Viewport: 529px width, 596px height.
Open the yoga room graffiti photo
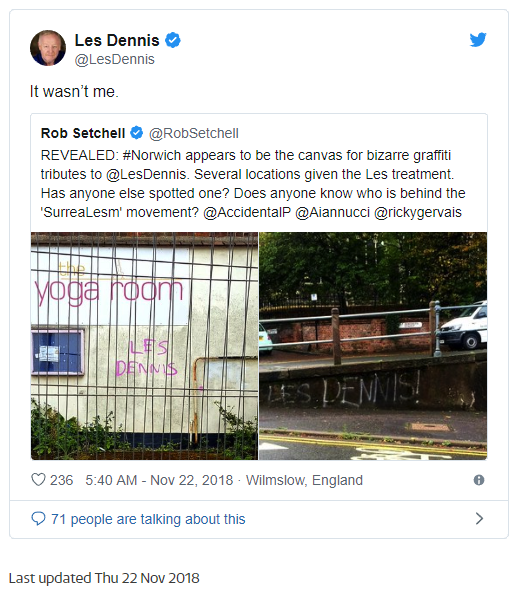[144, 346]
